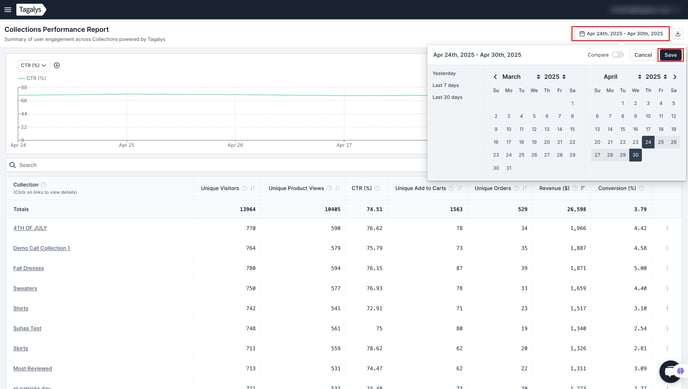Select April 15 in the calendar
Viewport: 688px width, 389px height.
click(622, 129)
